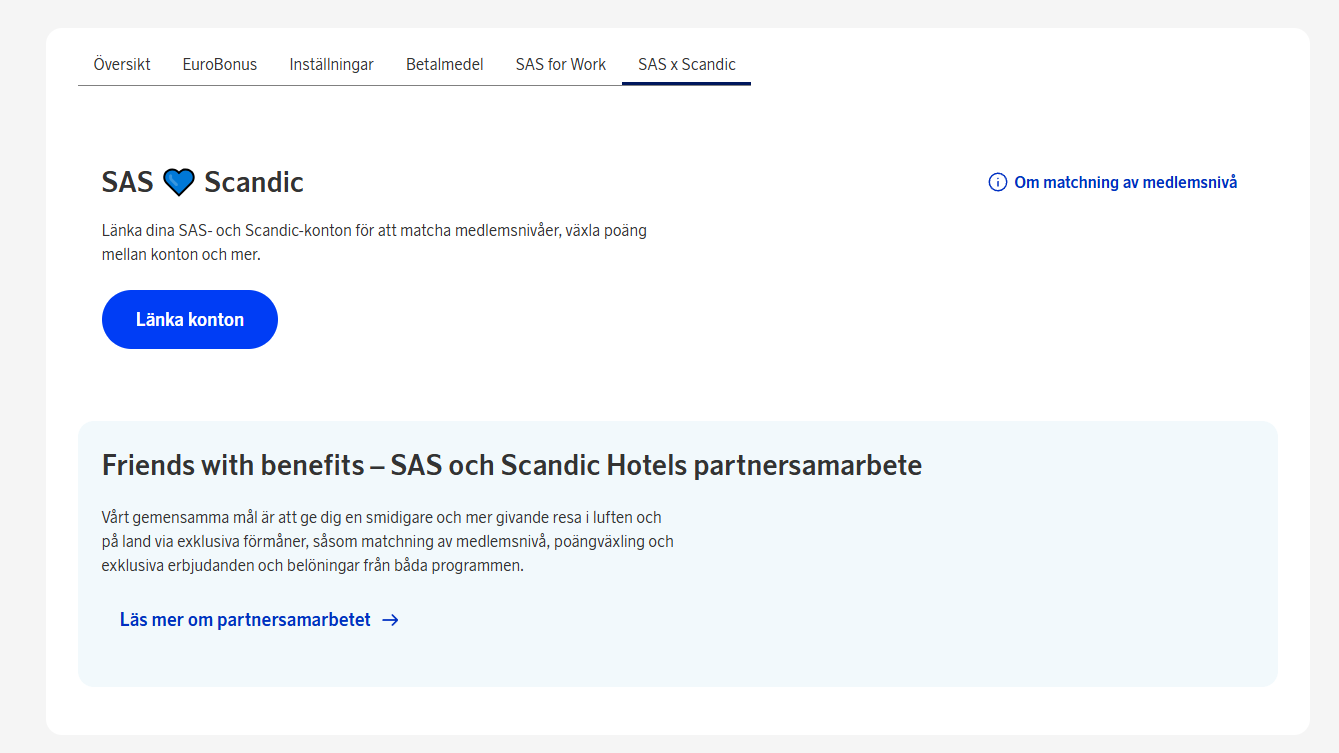
Task: Switch to the Översikt tab
Action: 122,64
